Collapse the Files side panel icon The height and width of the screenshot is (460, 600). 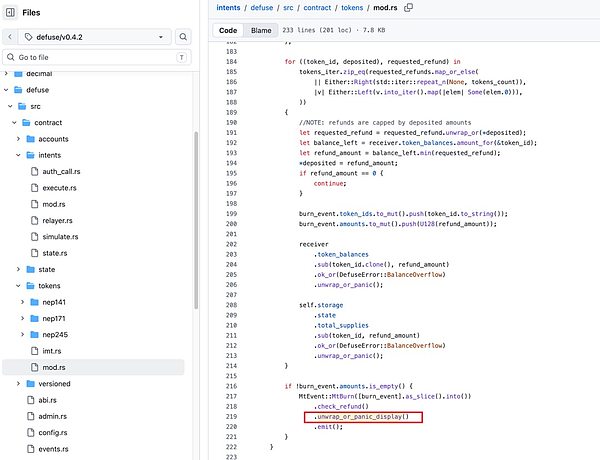(x=10, y=13)
